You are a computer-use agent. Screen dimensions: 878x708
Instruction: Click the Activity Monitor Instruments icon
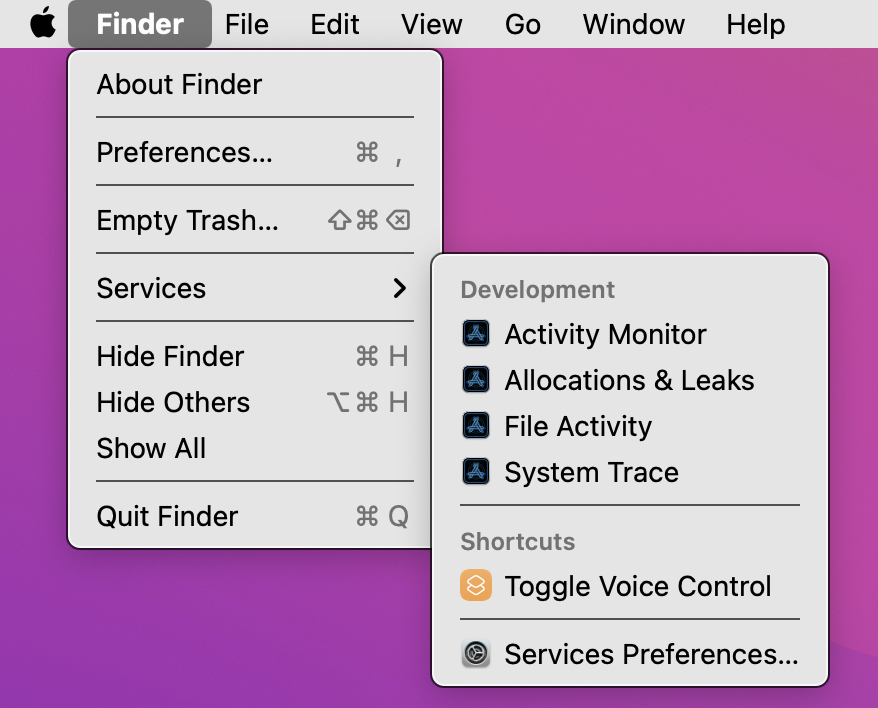(476, 334)
